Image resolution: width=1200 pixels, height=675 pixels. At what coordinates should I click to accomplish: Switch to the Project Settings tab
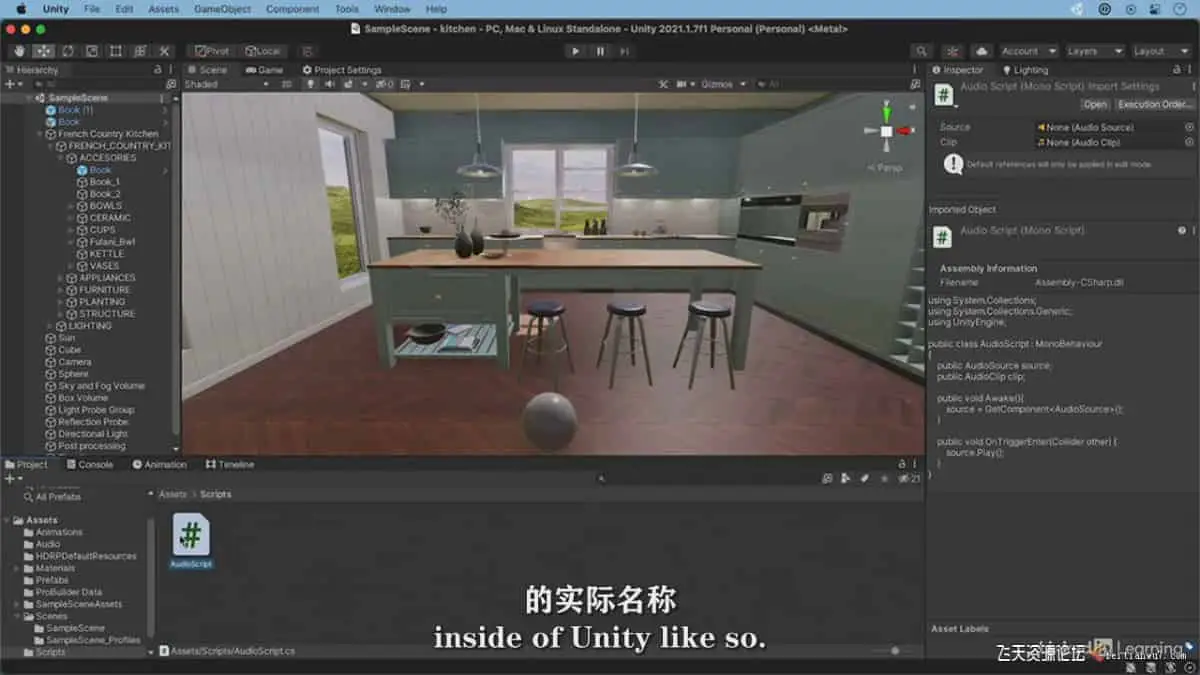[x=342, y=70]
